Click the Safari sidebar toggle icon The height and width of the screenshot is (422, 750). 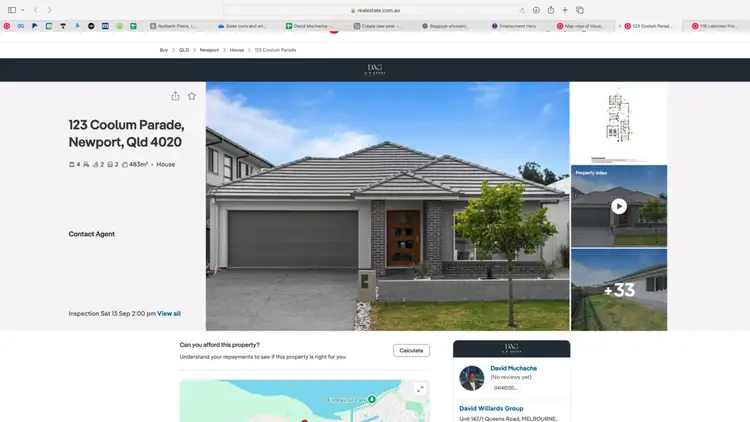[12, 10]
